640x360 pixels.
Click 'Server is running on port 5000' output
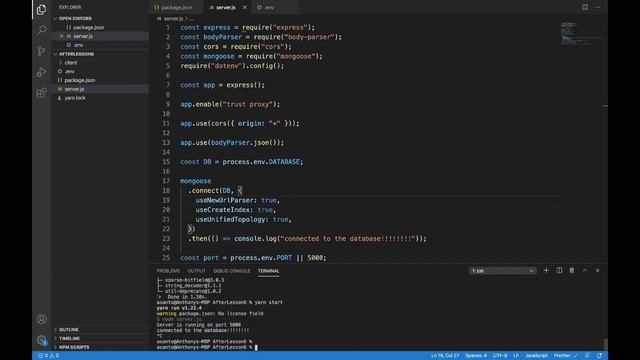199,325
